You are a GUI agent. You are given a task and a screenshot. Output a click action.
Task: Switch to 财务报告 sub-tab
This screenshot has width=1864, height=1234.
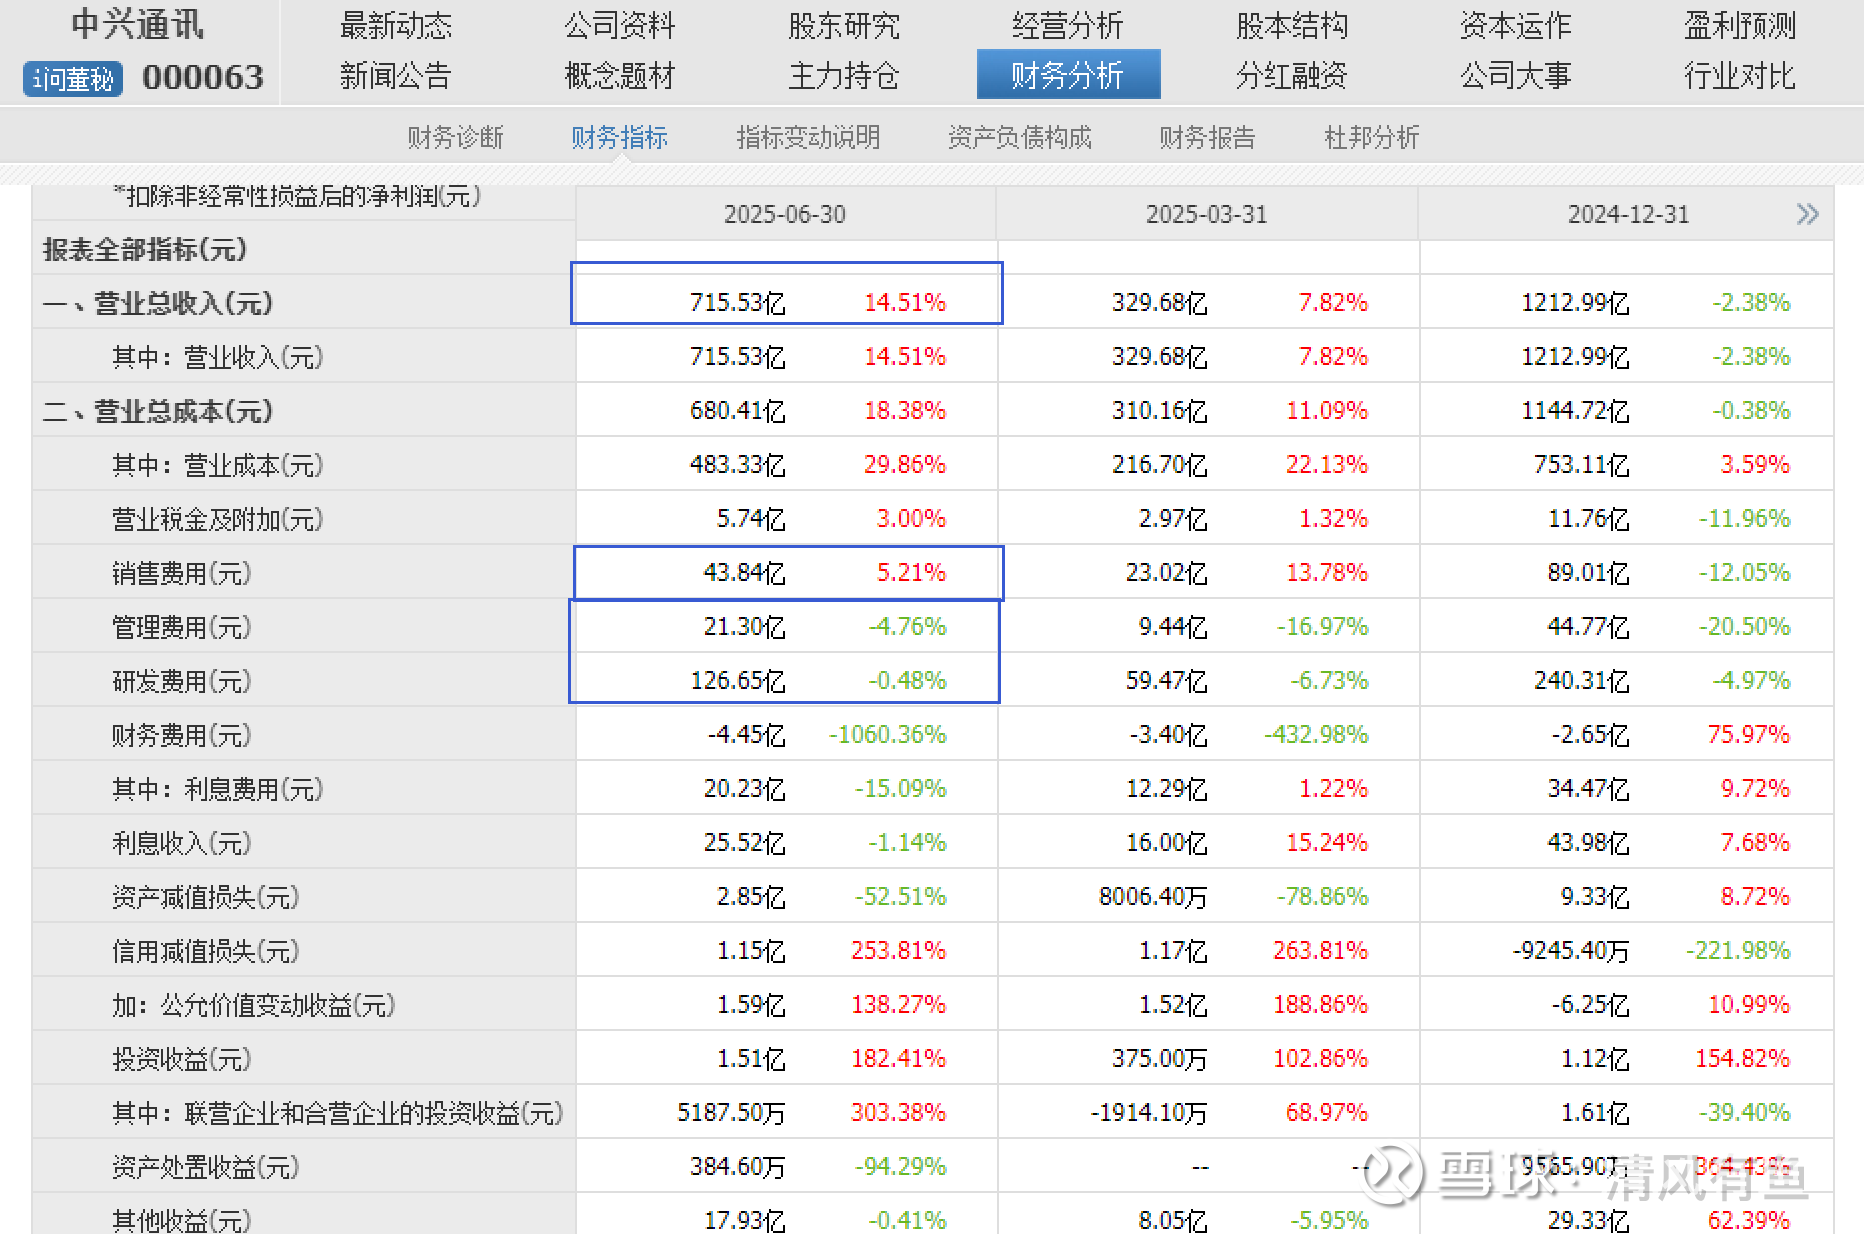click(x=1207, y=137)
